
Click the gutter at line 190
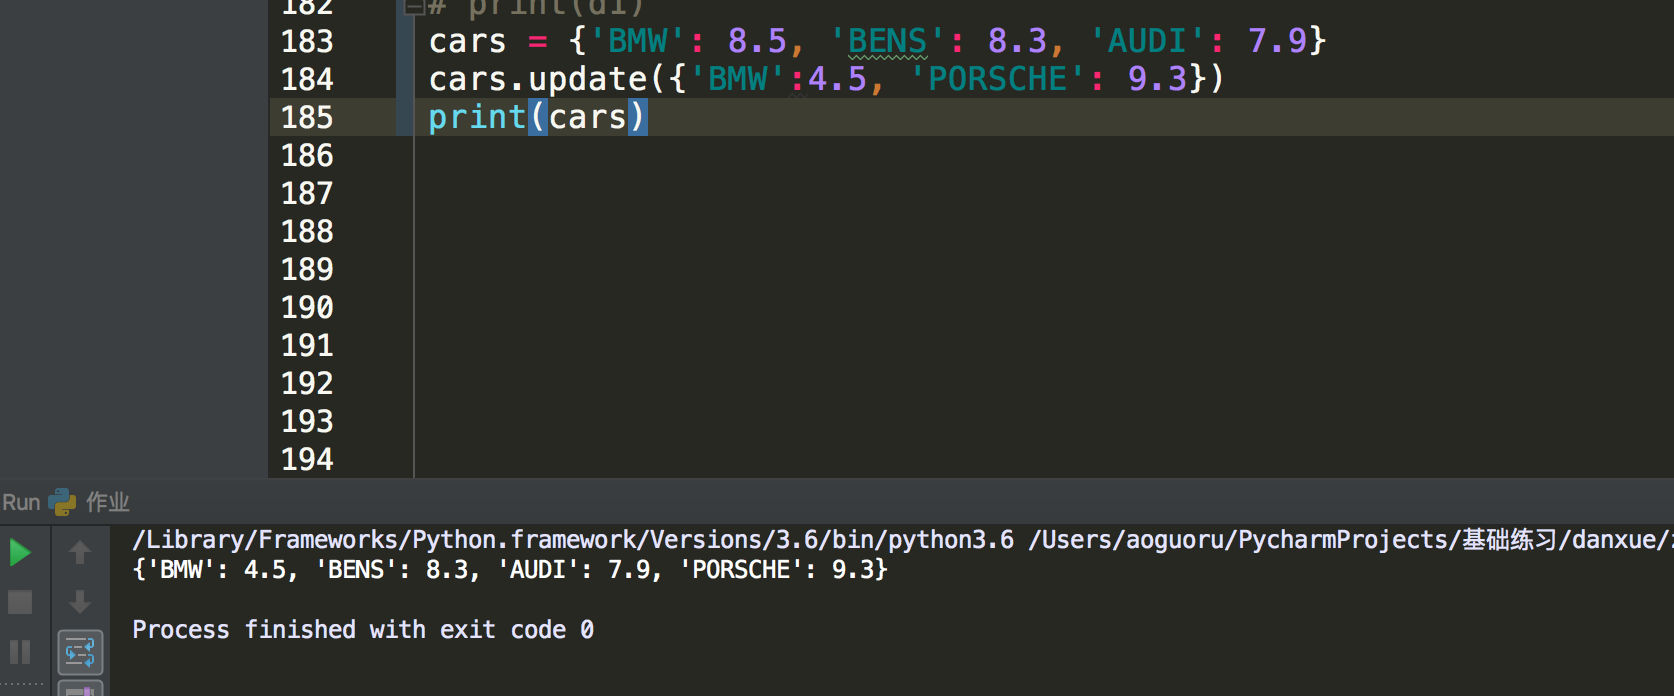[370, 307]
